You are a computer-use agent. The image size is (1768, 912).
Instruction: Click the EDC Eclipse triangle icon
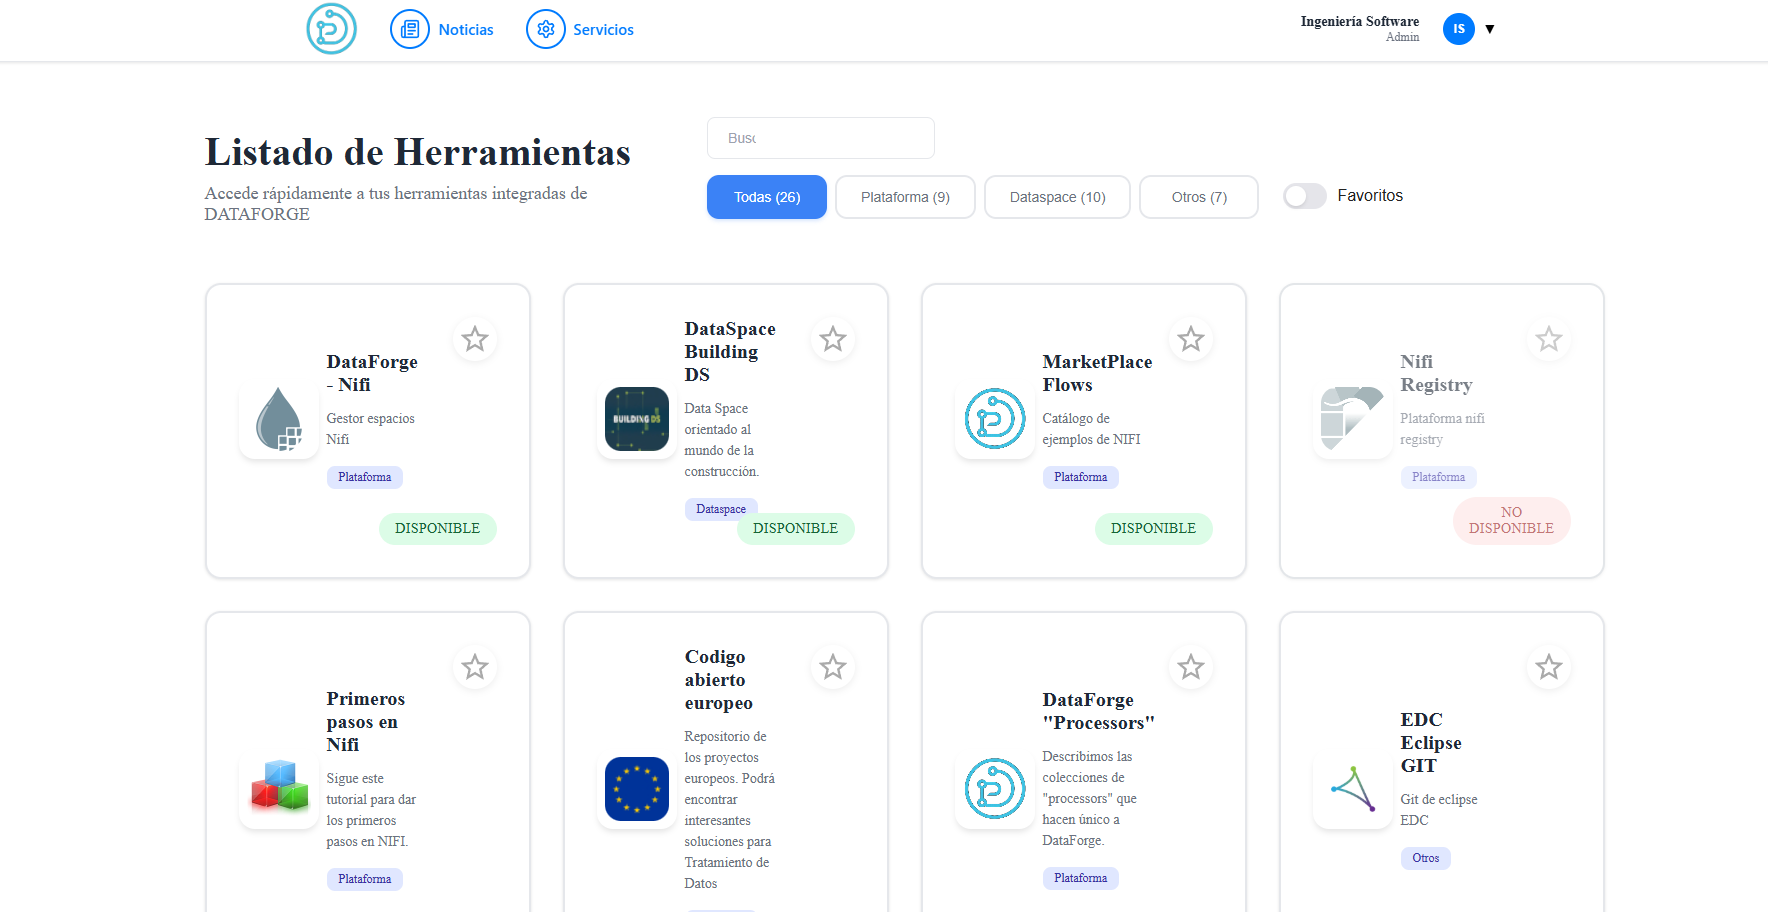point(1353,789)
